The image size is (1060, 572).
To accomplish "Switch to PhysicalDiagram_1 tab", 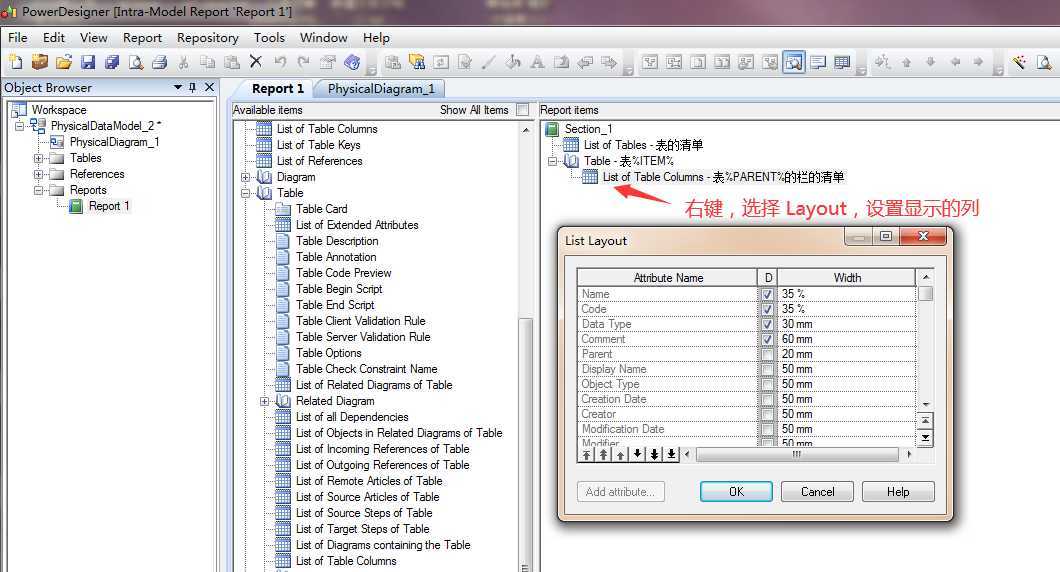I will tap(381, 89).
